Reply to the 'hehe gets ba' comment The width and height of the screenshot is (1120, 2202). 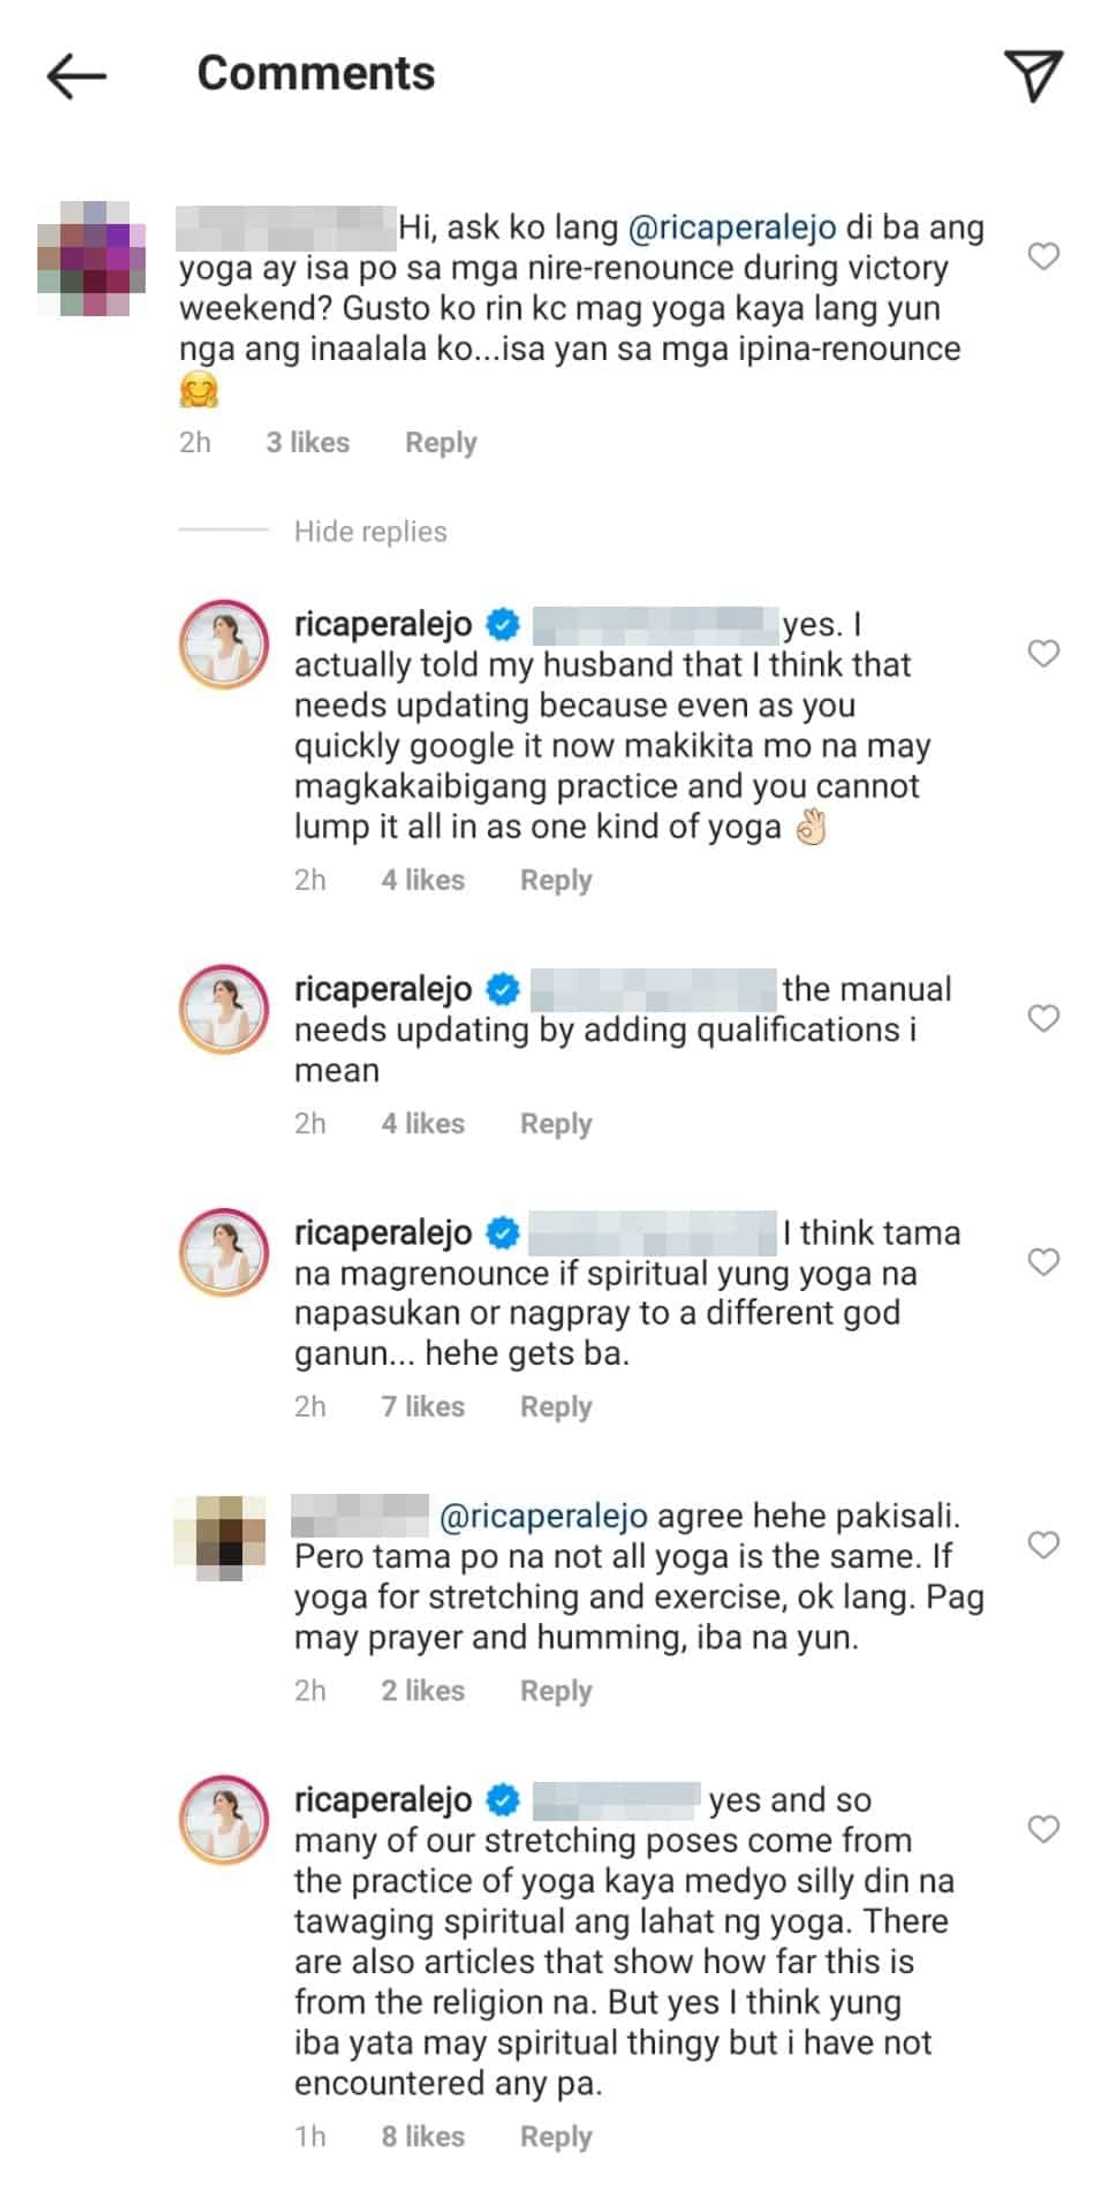point(555,1407)
